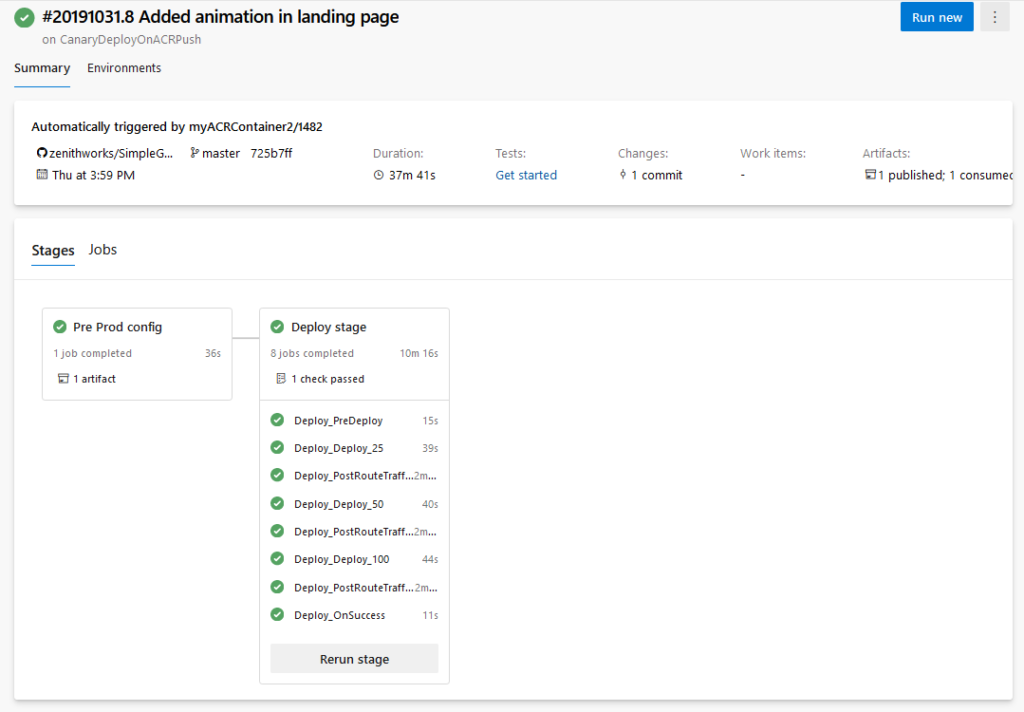Click the artifacts published icon
Viewport: 1024px width, 712px height.
pos(870,175)
